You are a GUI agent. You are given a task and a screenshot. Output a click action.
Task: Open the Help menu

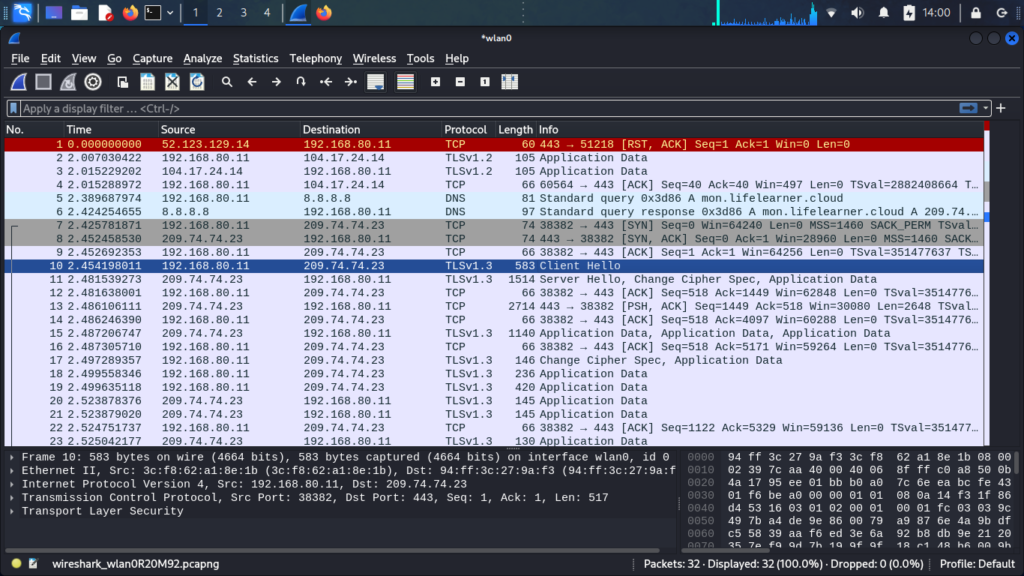[456, 58]
